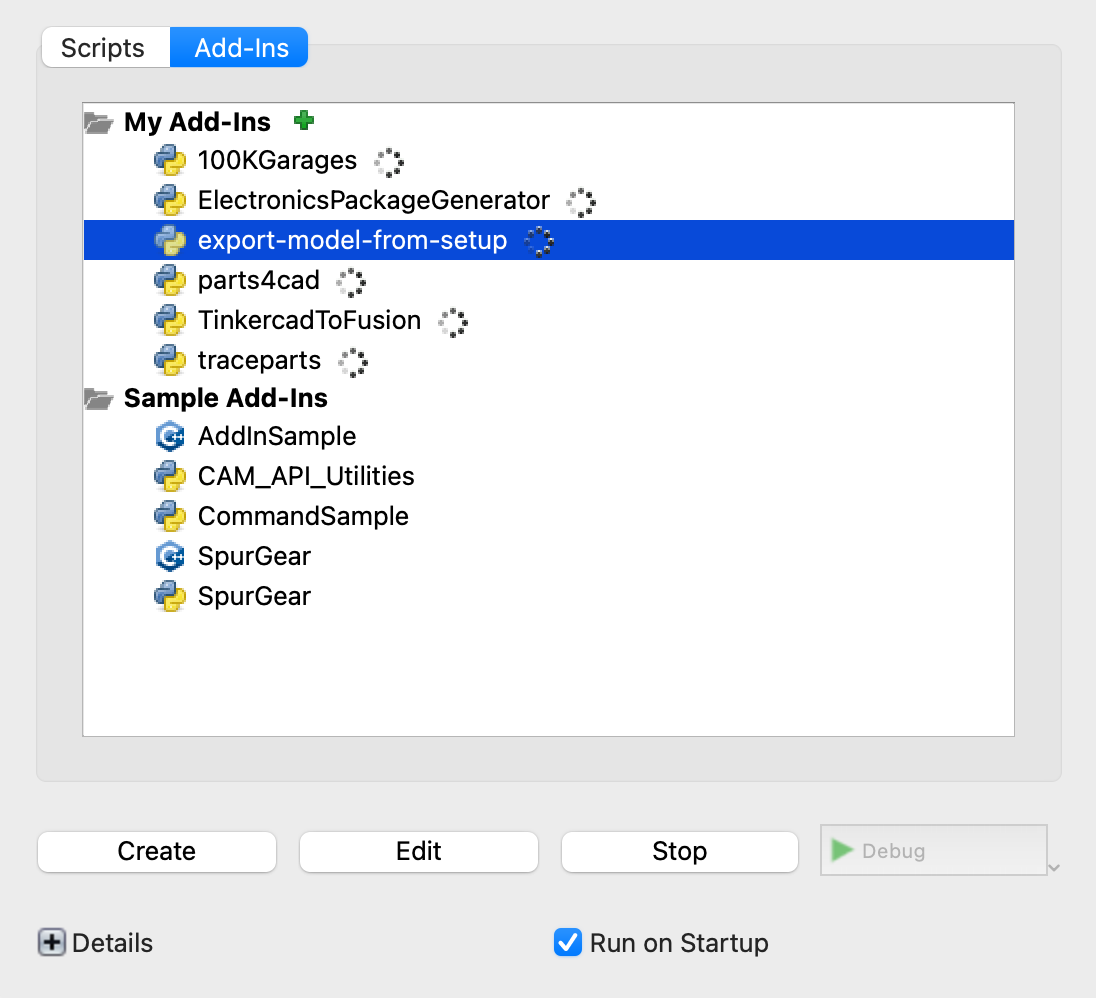1096x998 pixels.
Task: Collapse the Sample Add-Ins folder
Action: (98, 399)
